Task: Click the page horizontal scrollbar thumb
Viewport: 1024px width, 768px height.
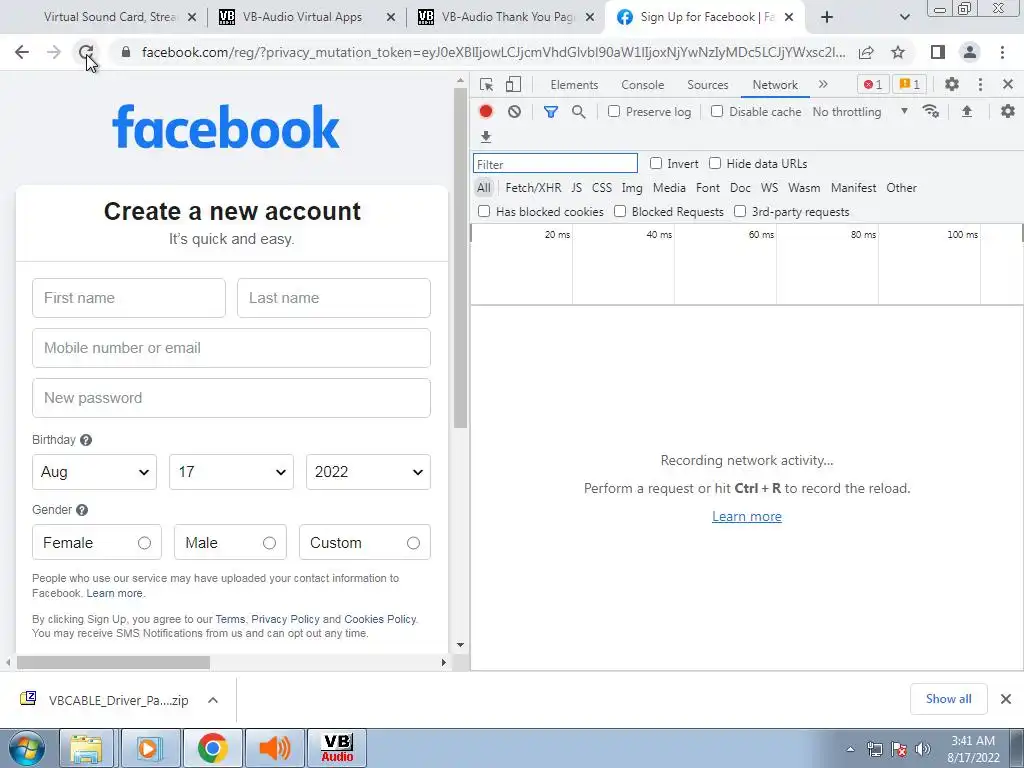Action: pyautogui.click(x=113, y=662)
